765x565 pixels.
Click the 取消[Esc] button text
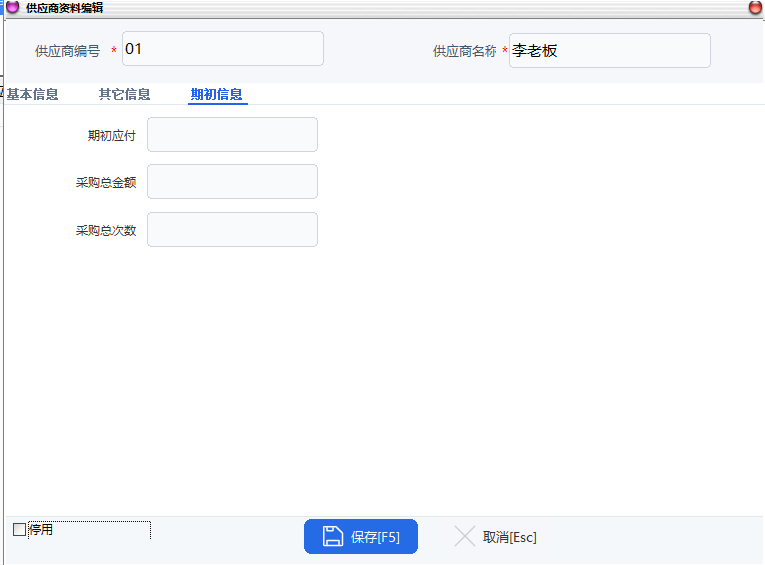pyautogui.click(x=510, y=537)
